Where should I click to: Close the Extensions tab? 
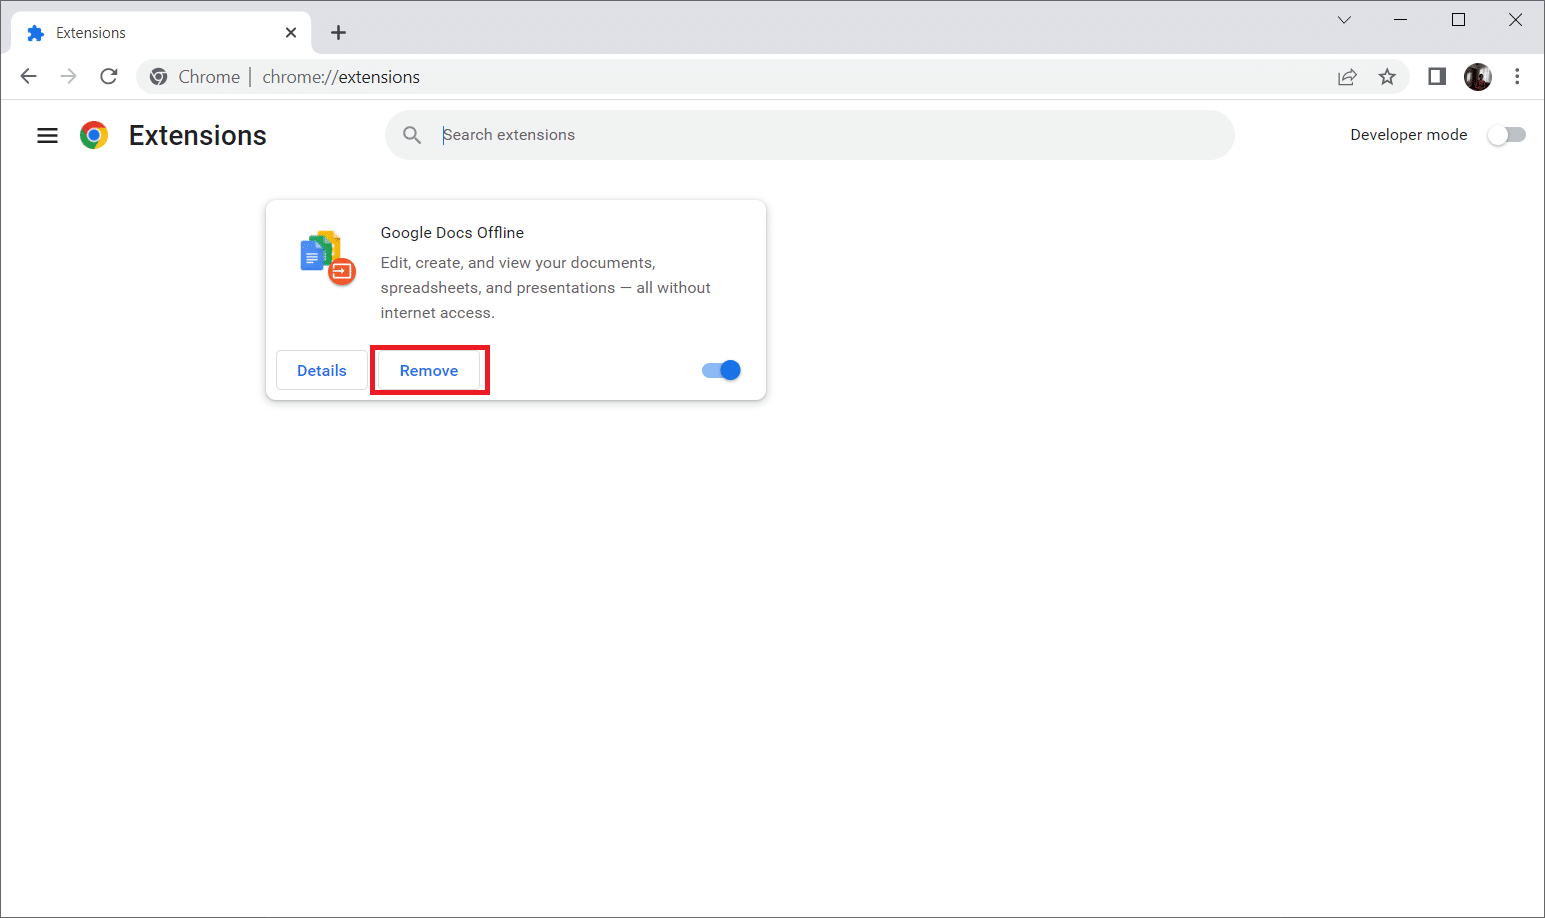(x=291, y=33)
